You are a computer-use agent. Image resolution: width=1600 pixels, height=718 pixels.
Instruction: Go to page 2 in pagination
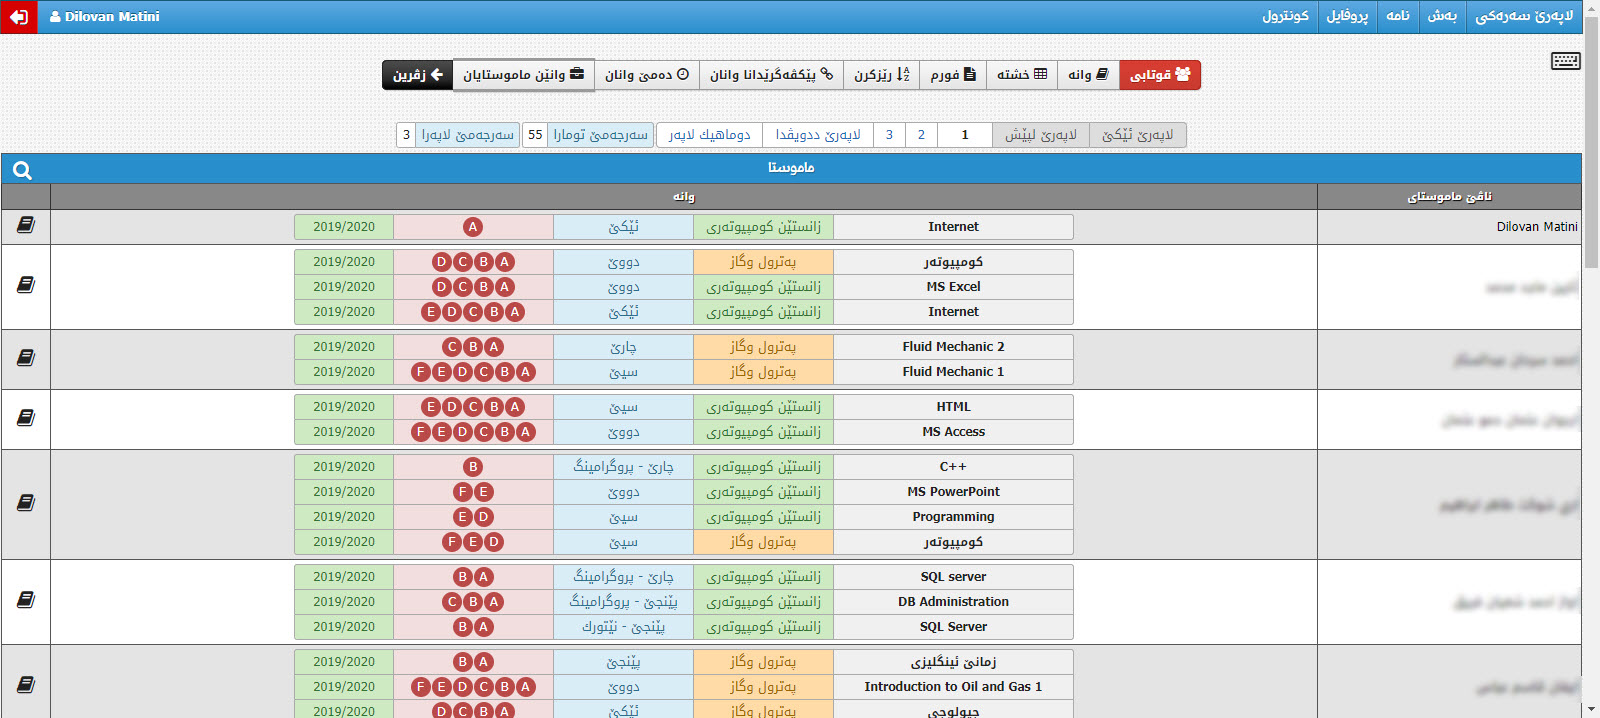point(921,135)
